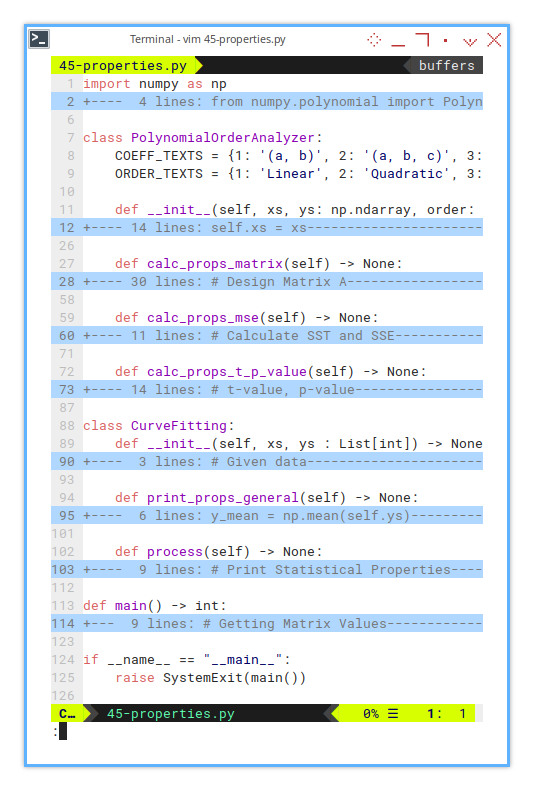Click the vim command-line prompt cursor
The image size is (534, 791).
63,731
